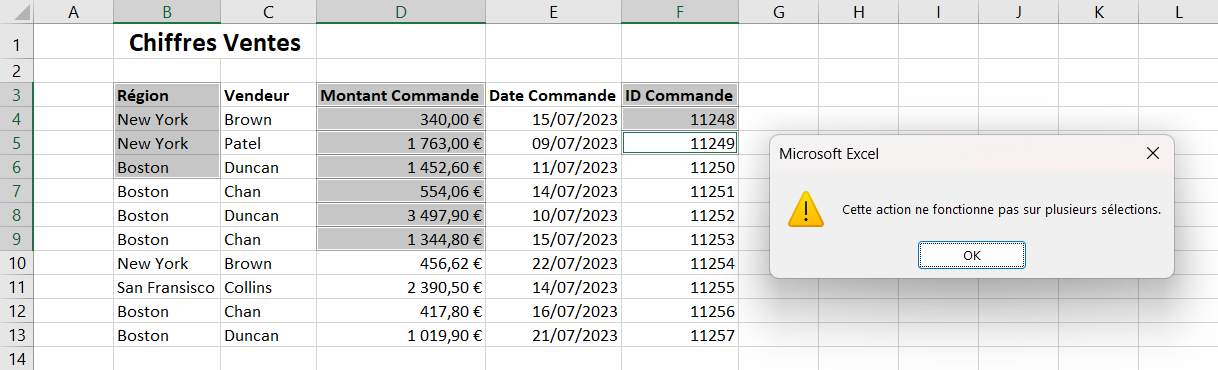Select the amount cell 554,06 €
The height and width of the screenshot is (370, 1218).
(x=401, y=191)
